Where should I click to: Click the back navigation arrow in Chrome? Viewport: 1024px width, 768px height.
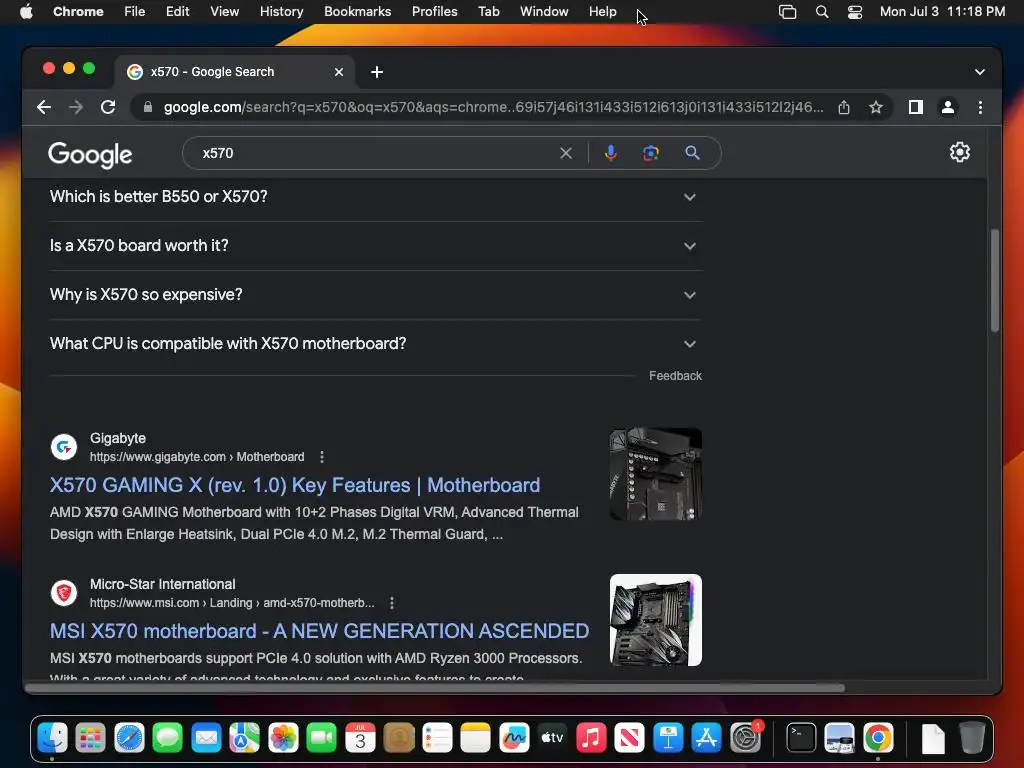coord(44,107)
